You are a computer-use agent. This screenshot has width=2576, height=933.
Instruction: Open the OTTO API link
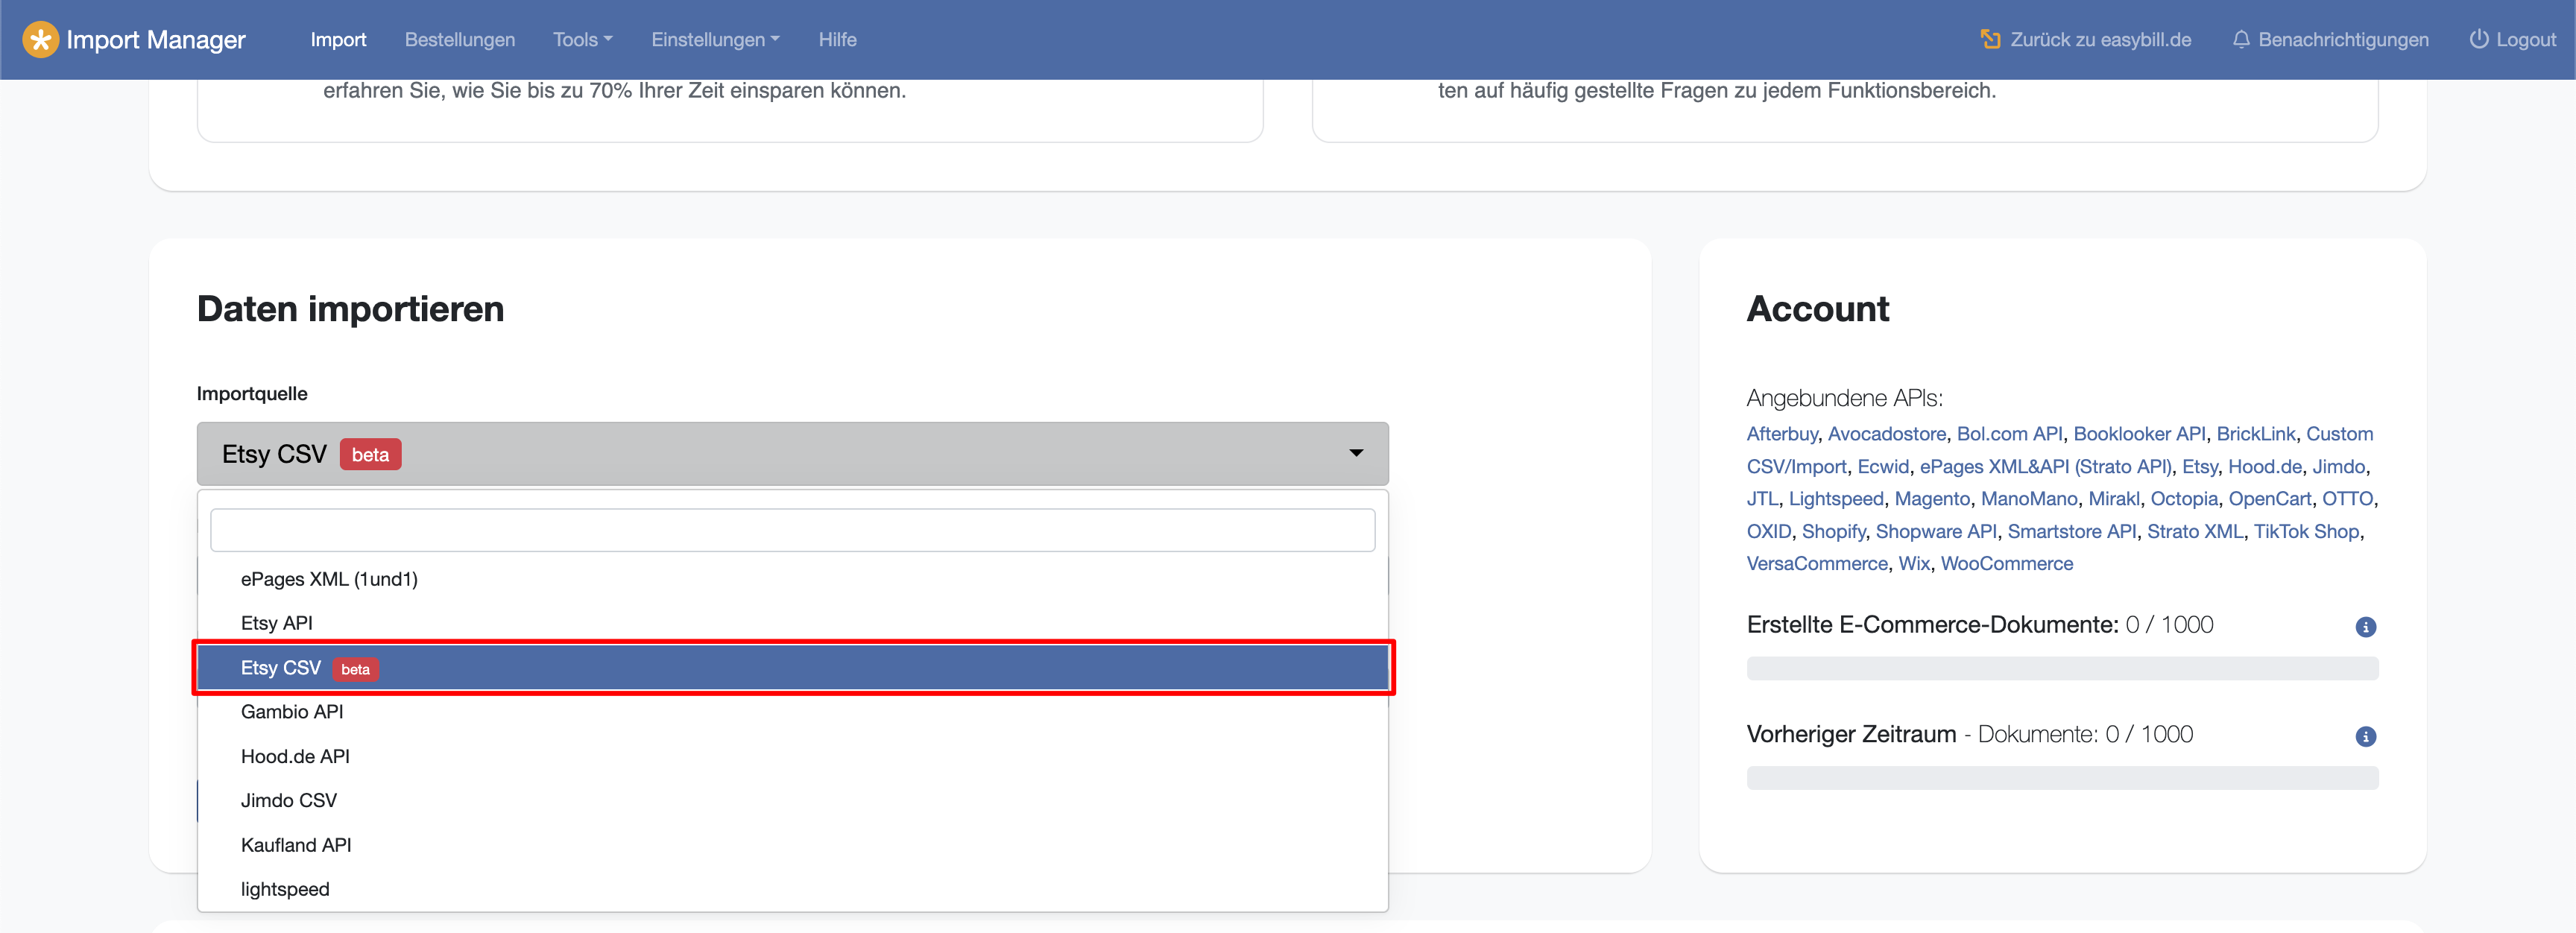pyautogui.click(x=2347, y=499)
